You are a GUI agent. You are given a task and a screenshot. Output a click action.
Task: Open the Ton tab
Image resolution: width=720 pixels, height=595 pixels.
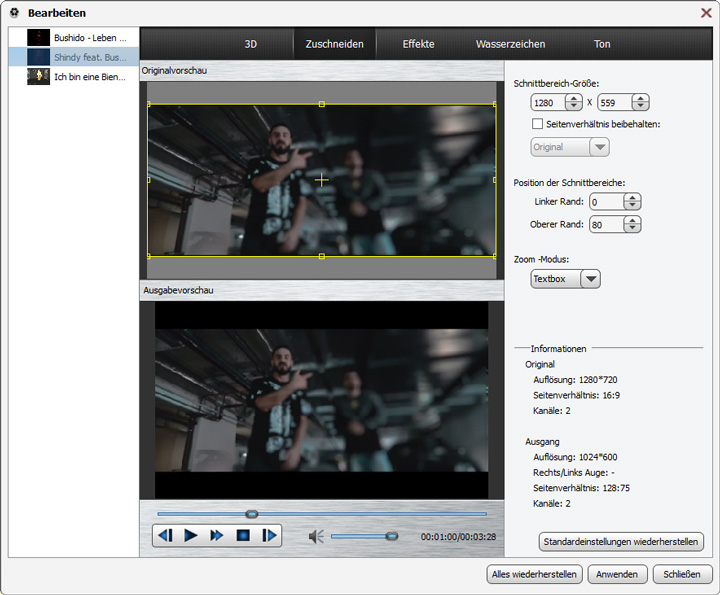tap(602, 44)
